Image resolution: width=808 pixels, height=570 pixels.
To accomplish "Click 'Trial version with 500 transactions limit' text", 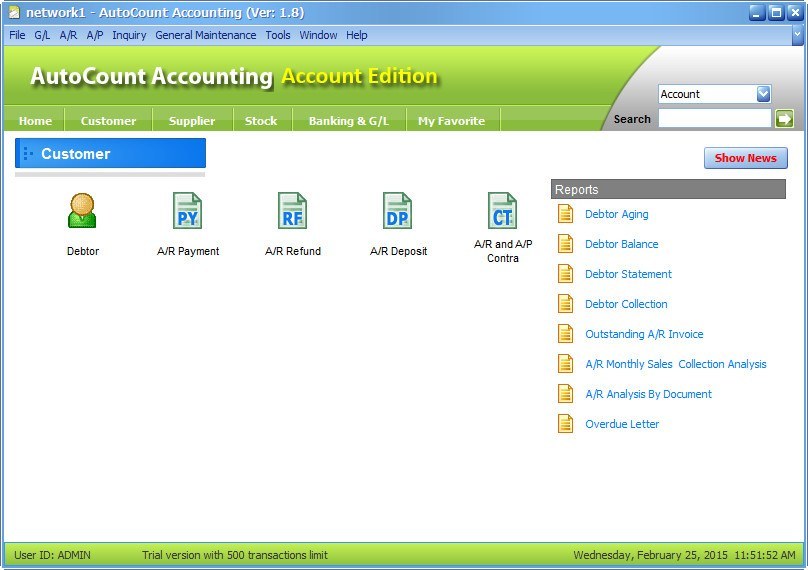I will (x=235, y=555).
